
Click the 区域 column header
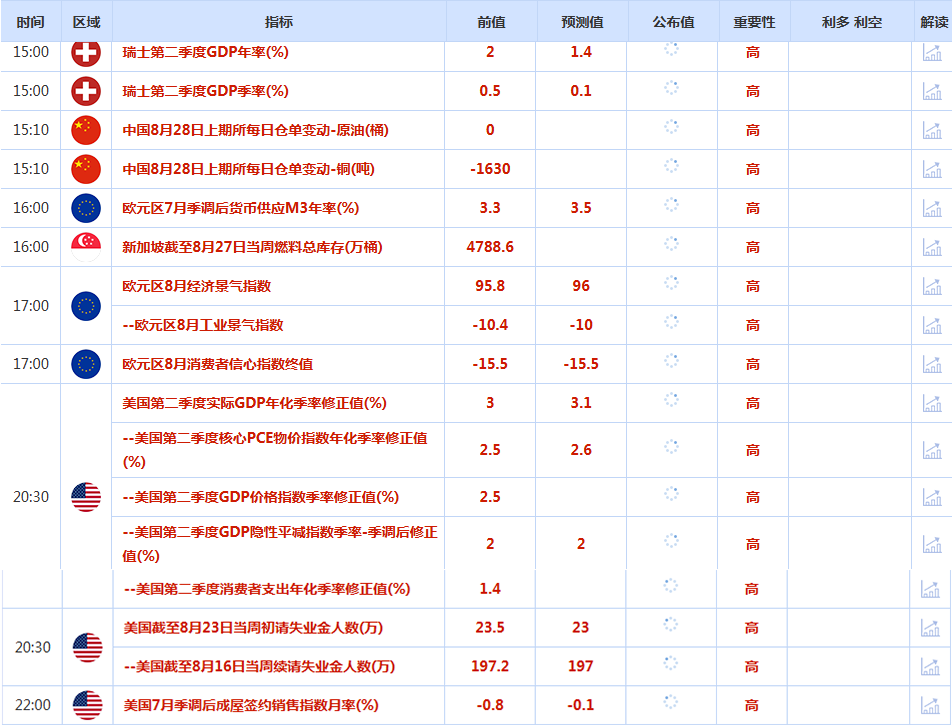86,22
